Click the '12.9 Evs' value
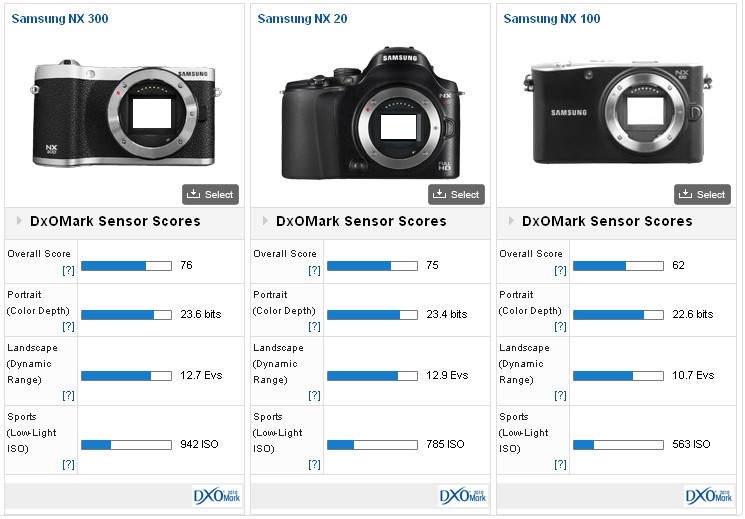Image resolution: width=745 pixels, height=519 pixels. (447, 375)
